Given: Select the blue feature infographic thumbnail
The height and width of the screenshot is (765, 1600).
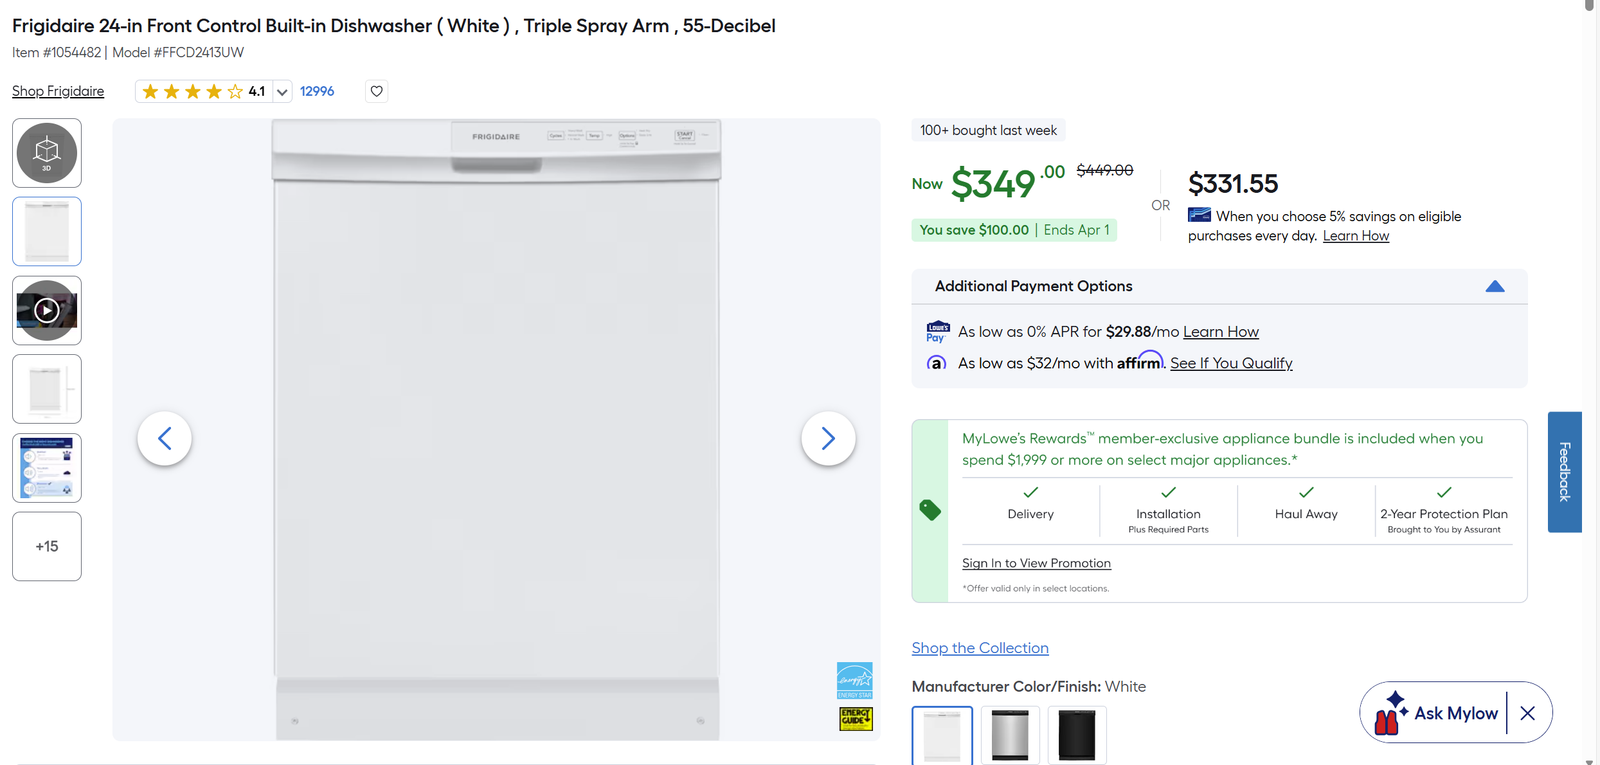Looking at the screenshot, I should (47, 468).
